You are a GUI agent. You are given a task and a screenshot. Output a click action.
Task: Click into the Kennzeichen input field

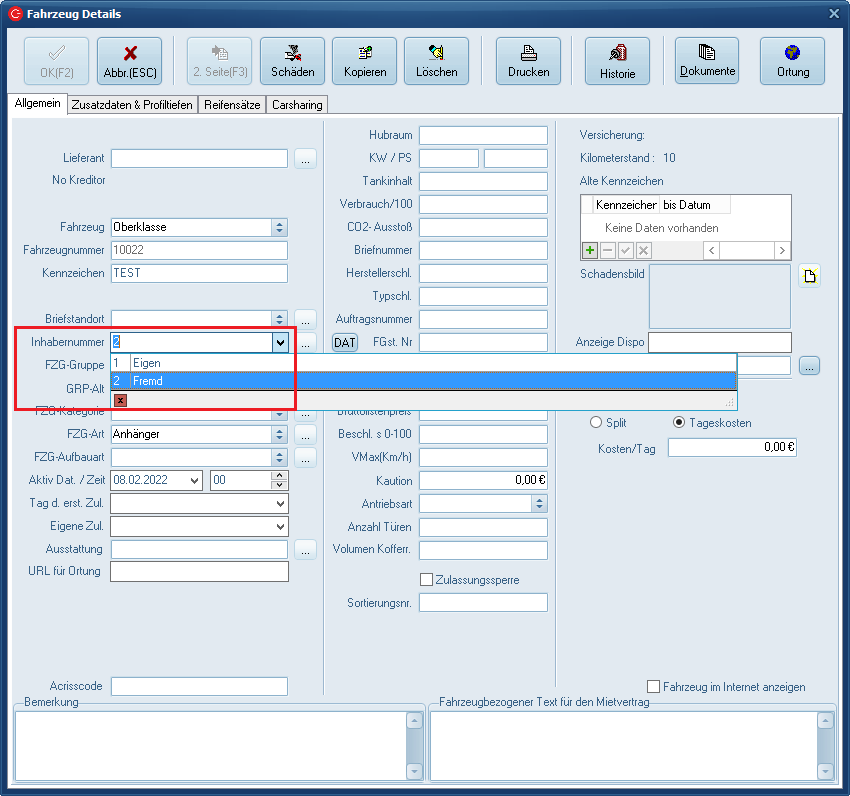(199, 273)
